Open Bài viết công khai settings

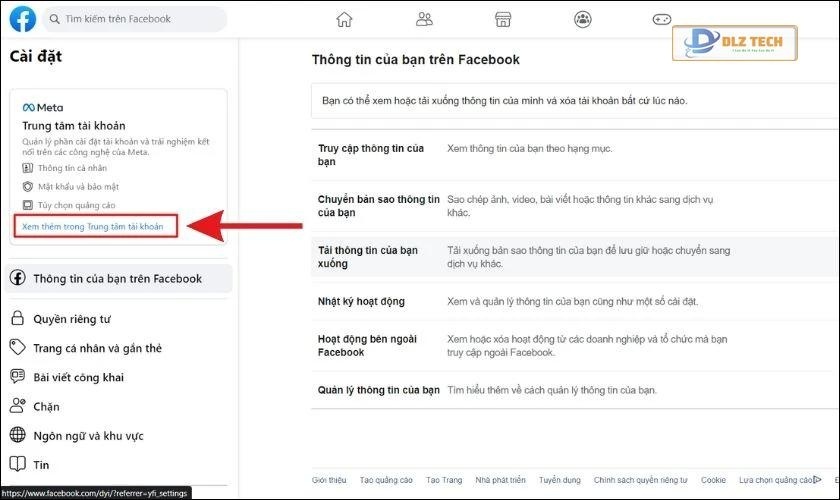pos(78,377)
